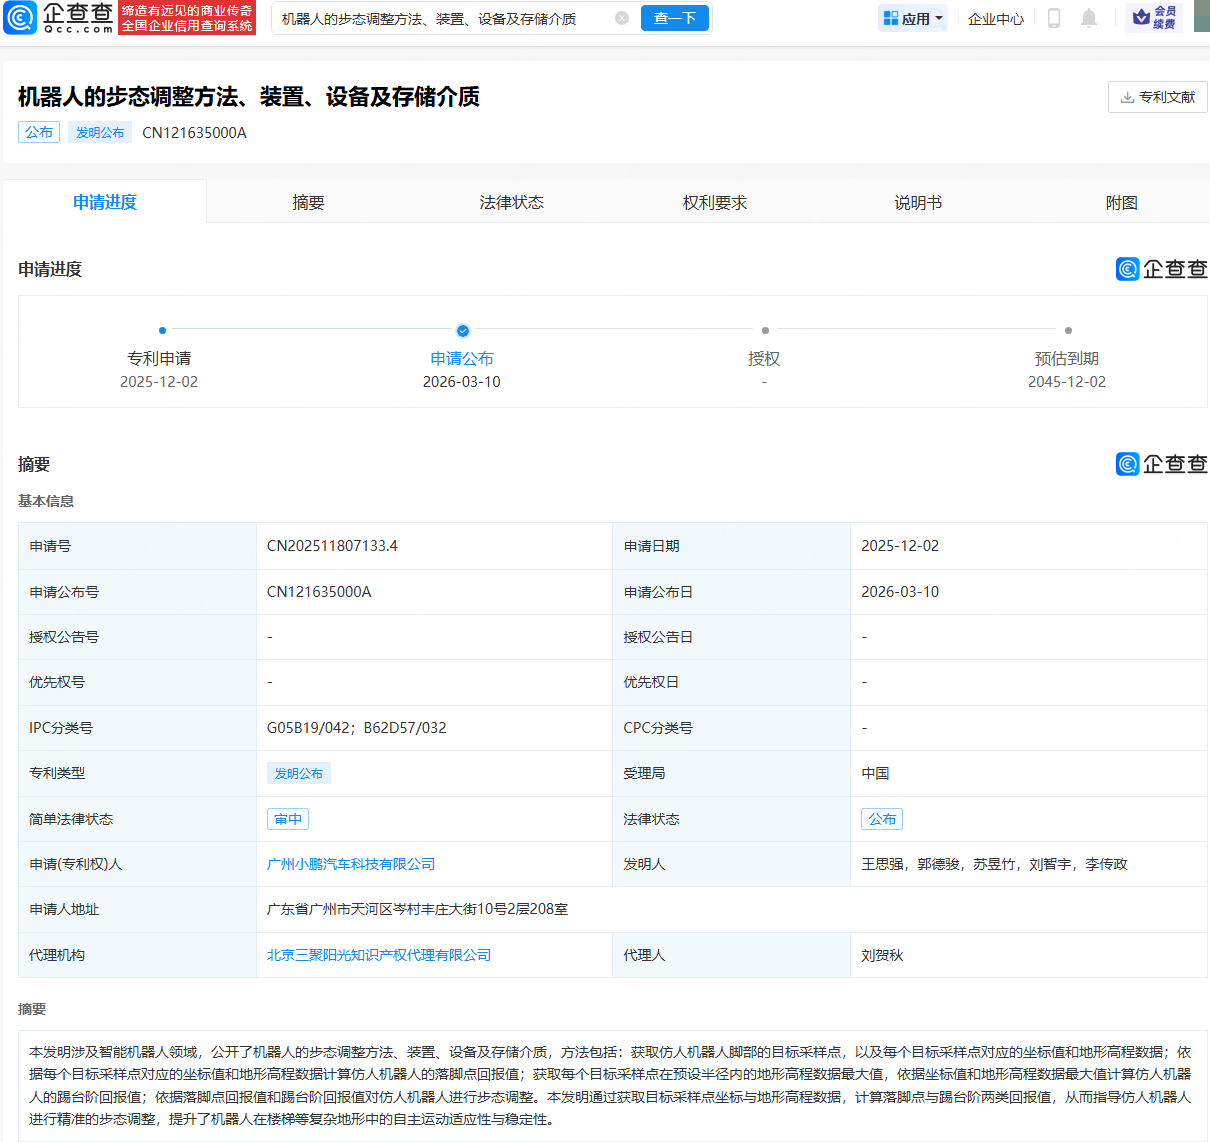Go to 企业中心 in the top bar

[x=995, y=17]
